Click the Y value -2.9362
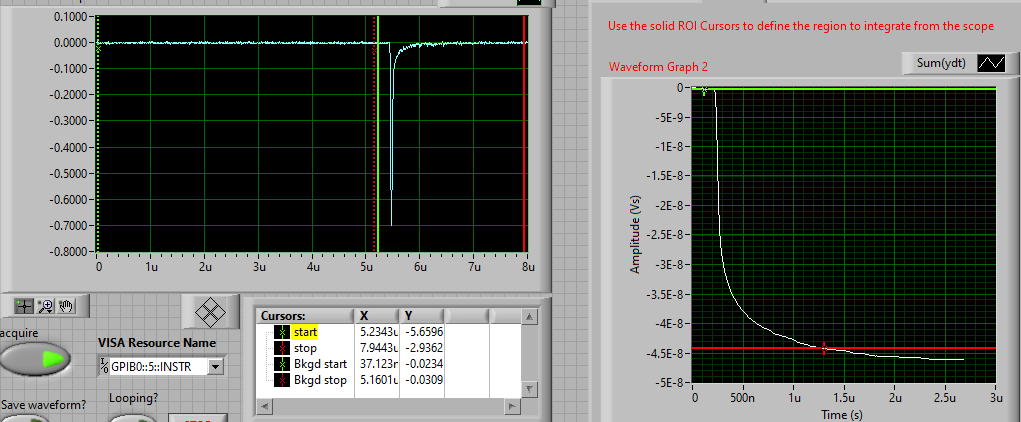 tap(424, 348)
